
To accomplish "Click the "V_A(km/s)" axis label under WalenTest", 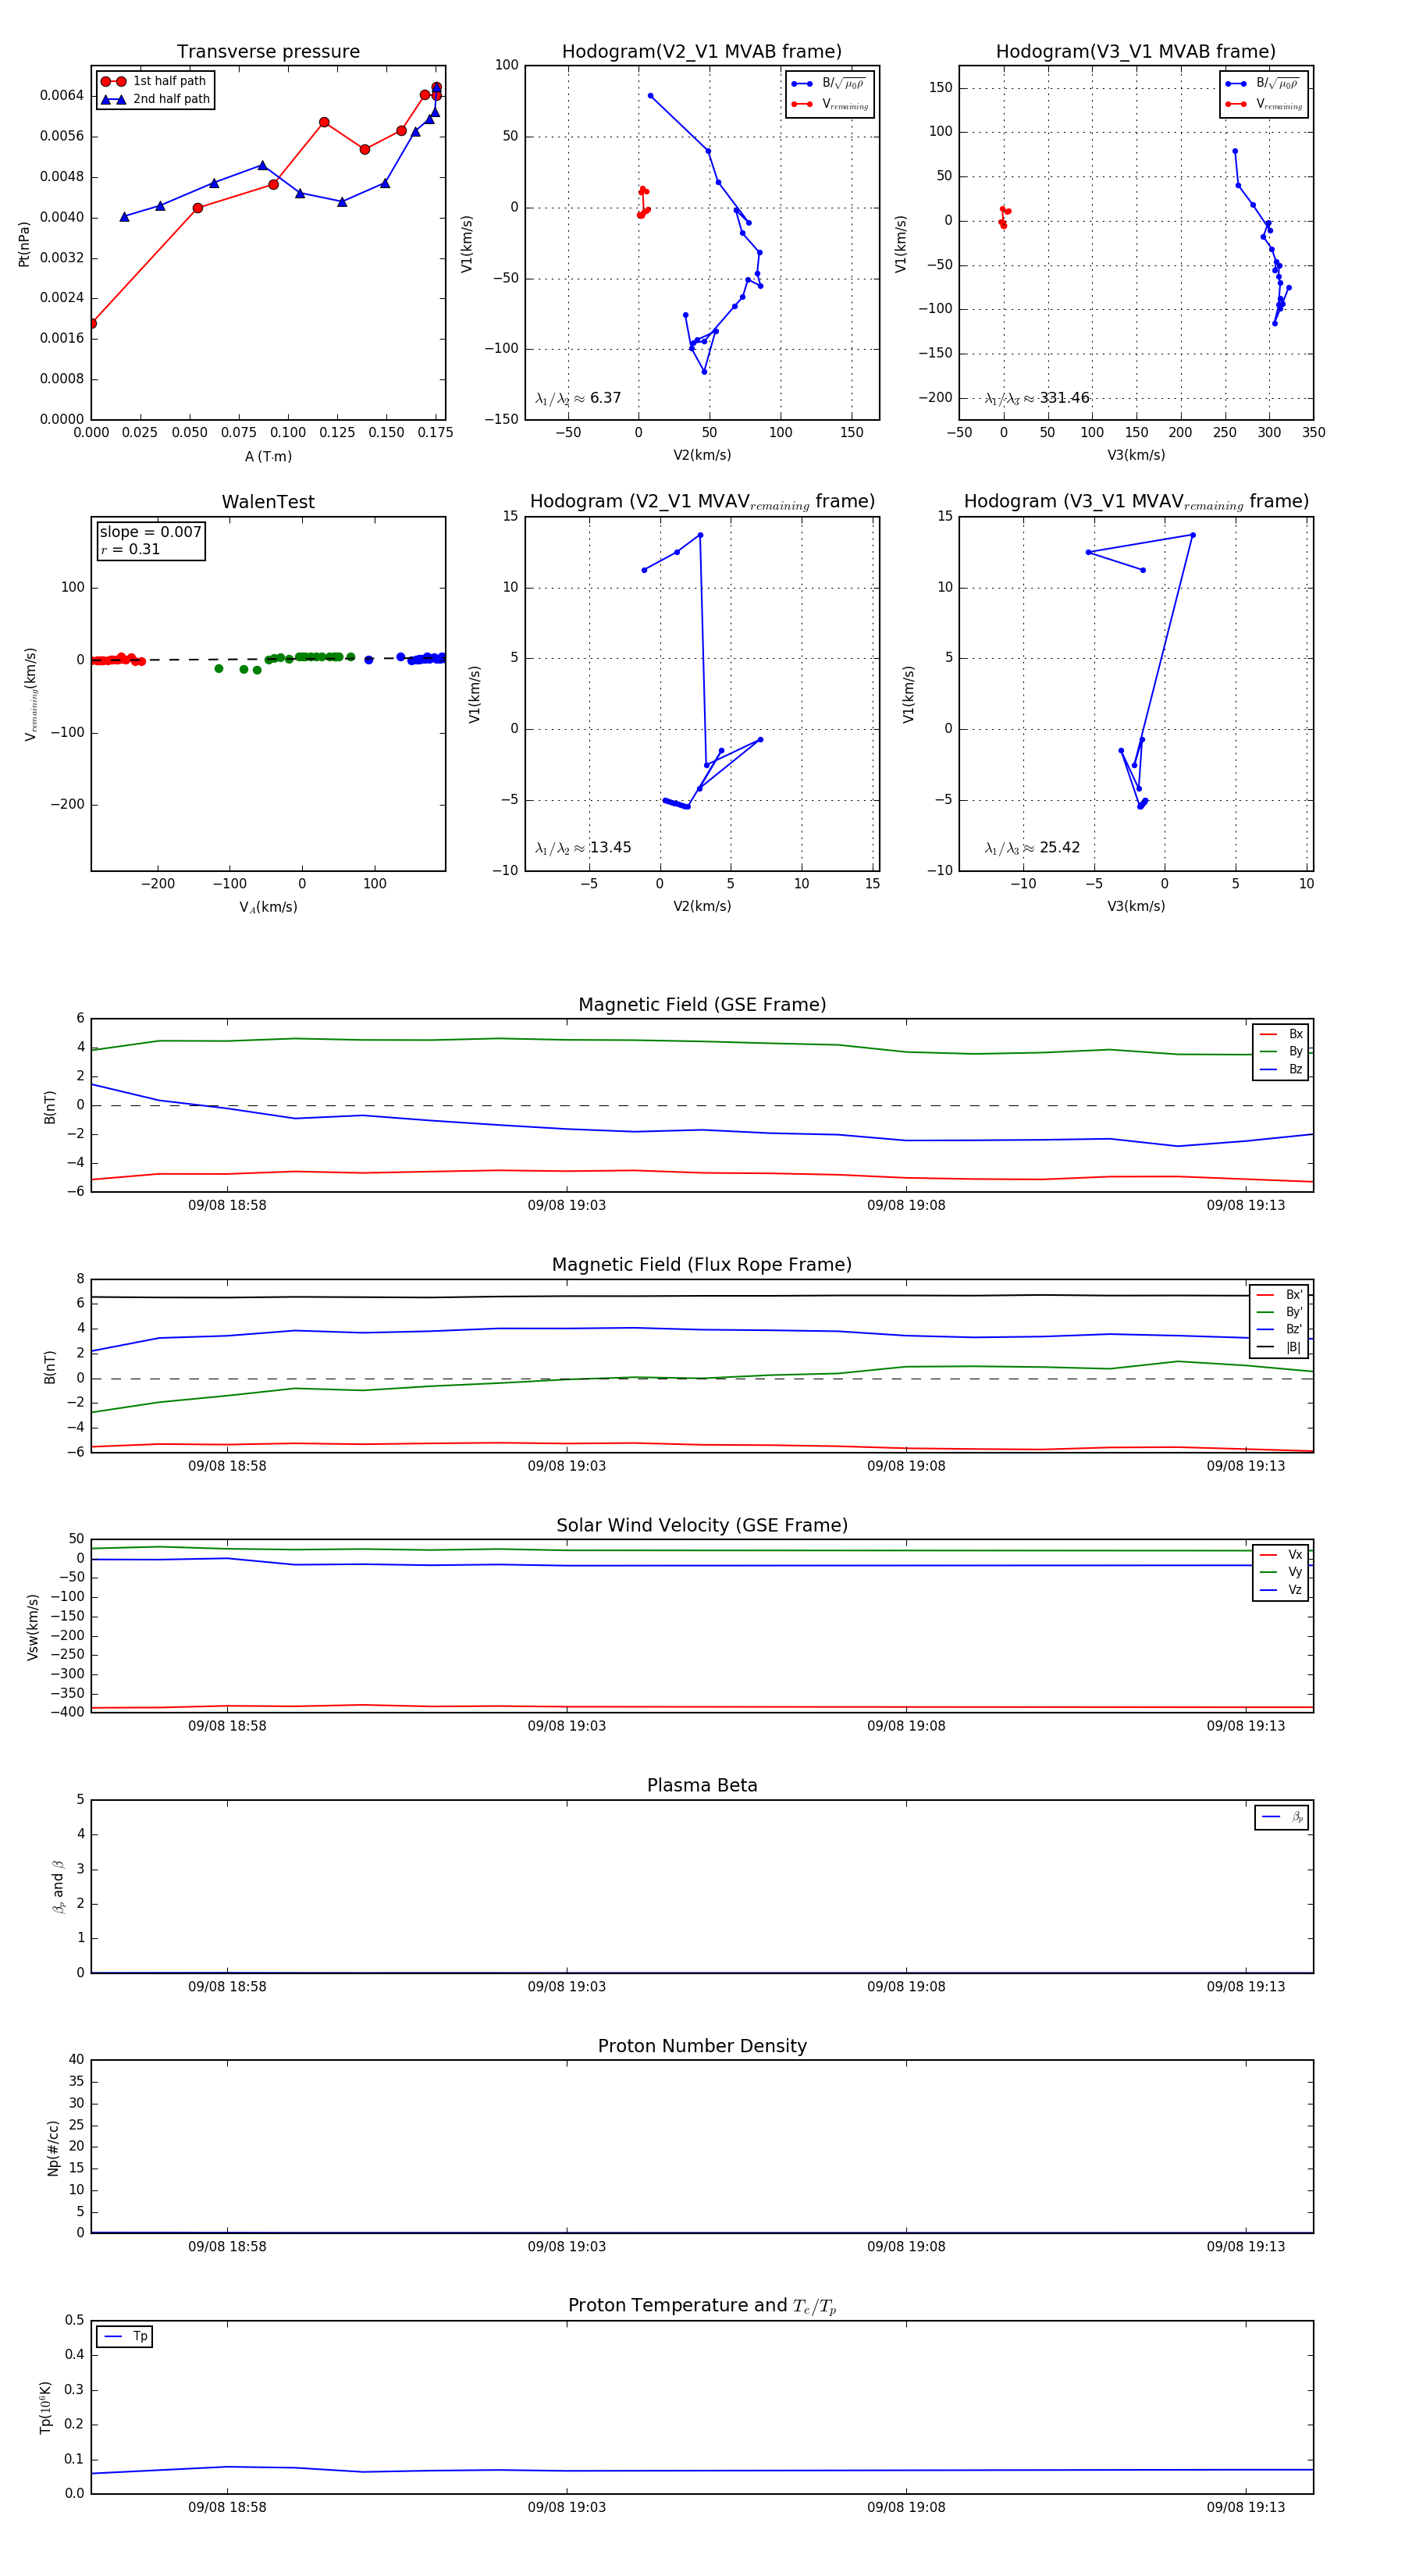I will 268,907.
